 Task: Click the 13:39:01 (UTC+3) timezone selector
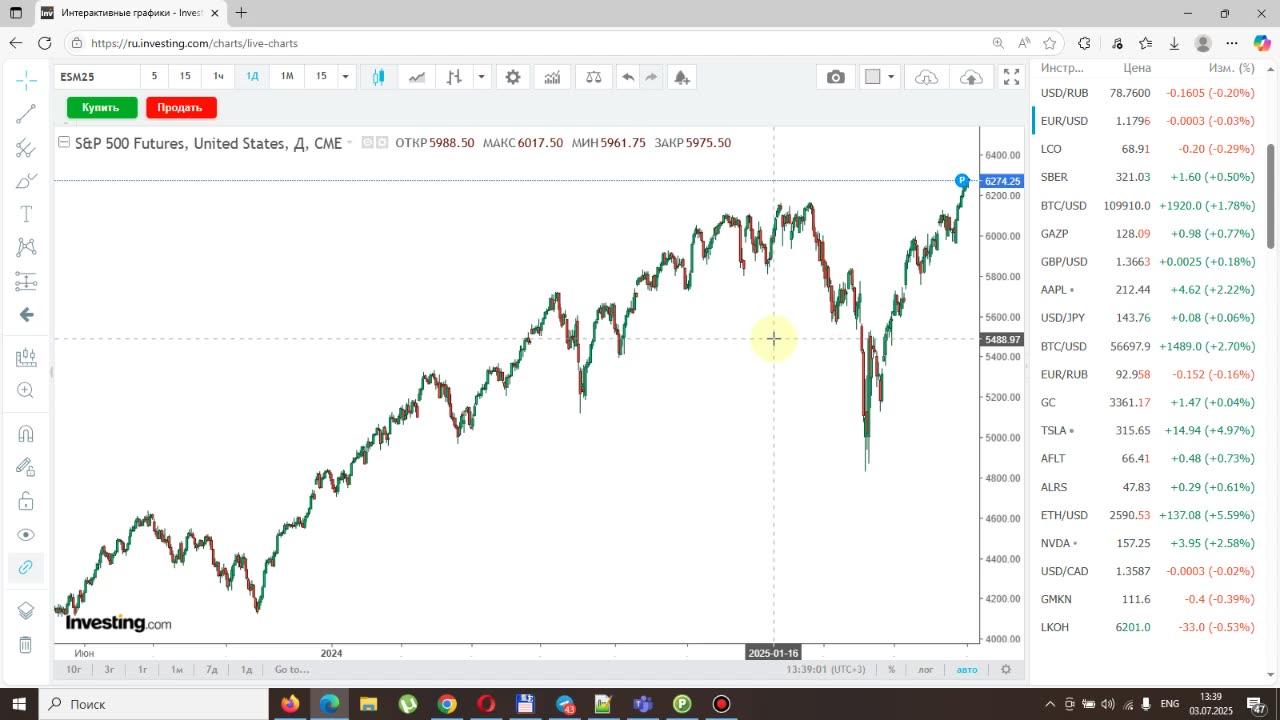[826, 670]
